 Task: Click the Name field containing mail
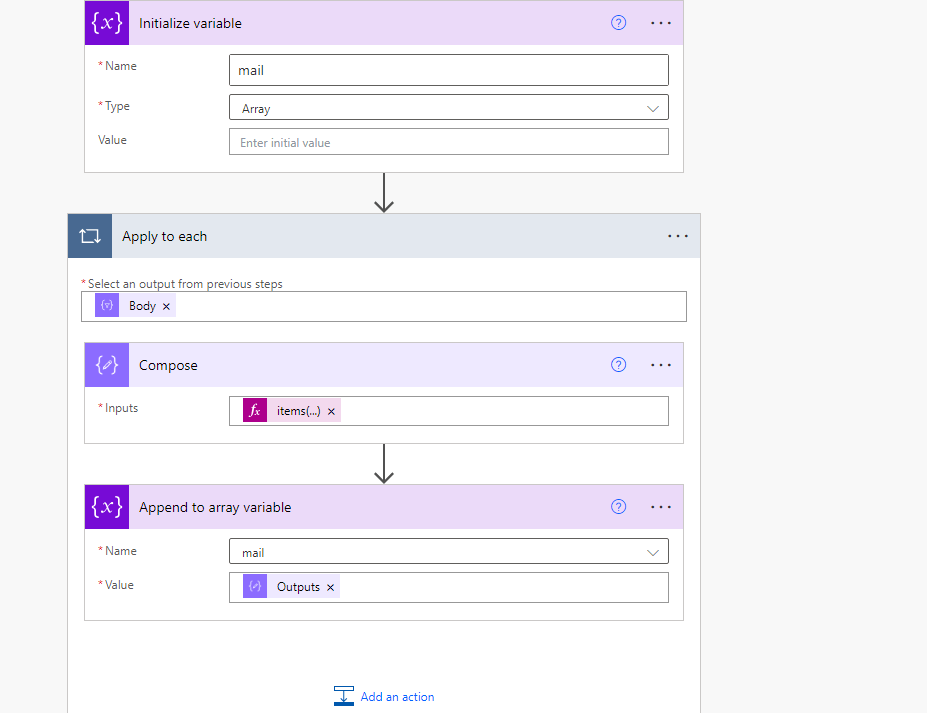pyautogui.click(x=449, y=70)
